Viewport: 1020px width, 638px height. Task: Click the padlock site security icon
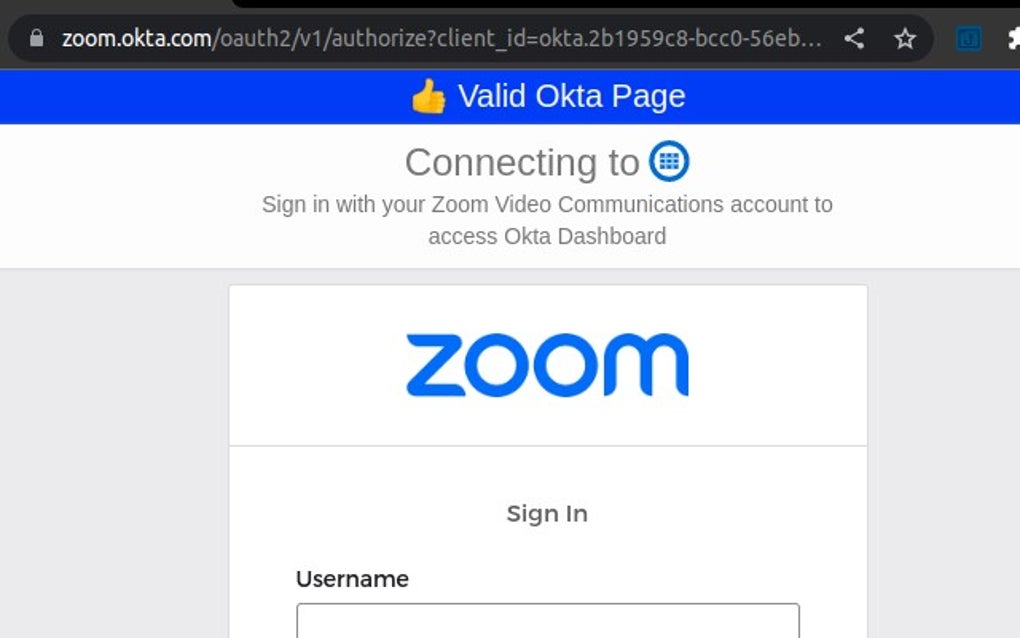point(37,39)
